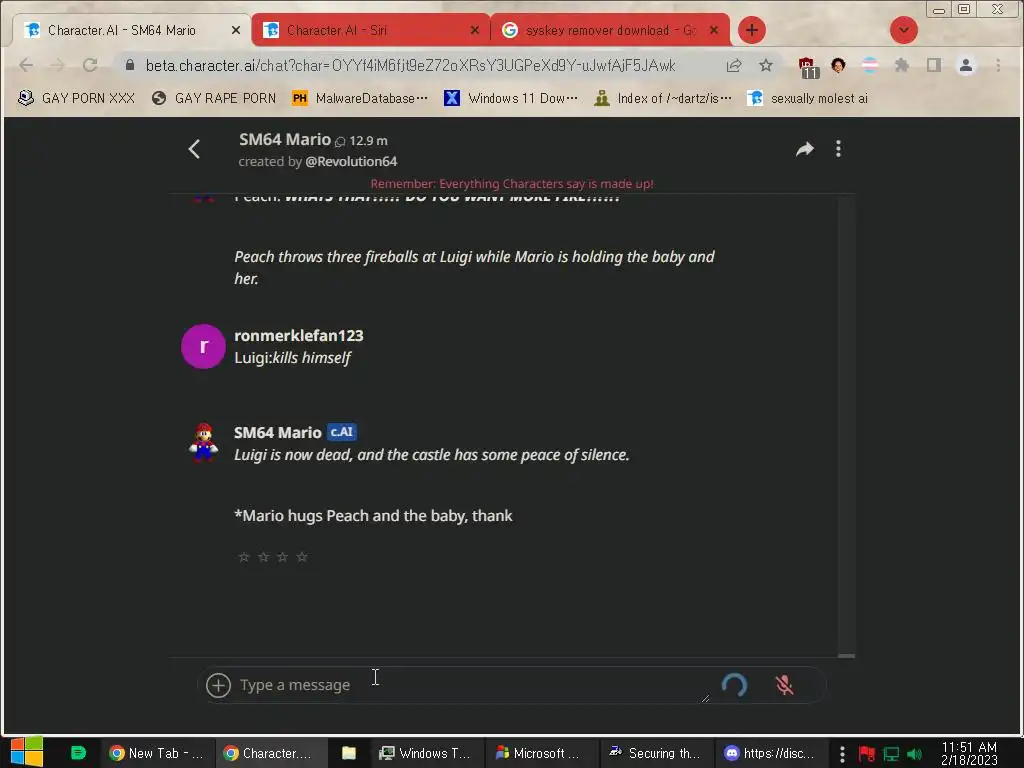Click the c.AI badge next to SM64 Mario

coord(342,432)
